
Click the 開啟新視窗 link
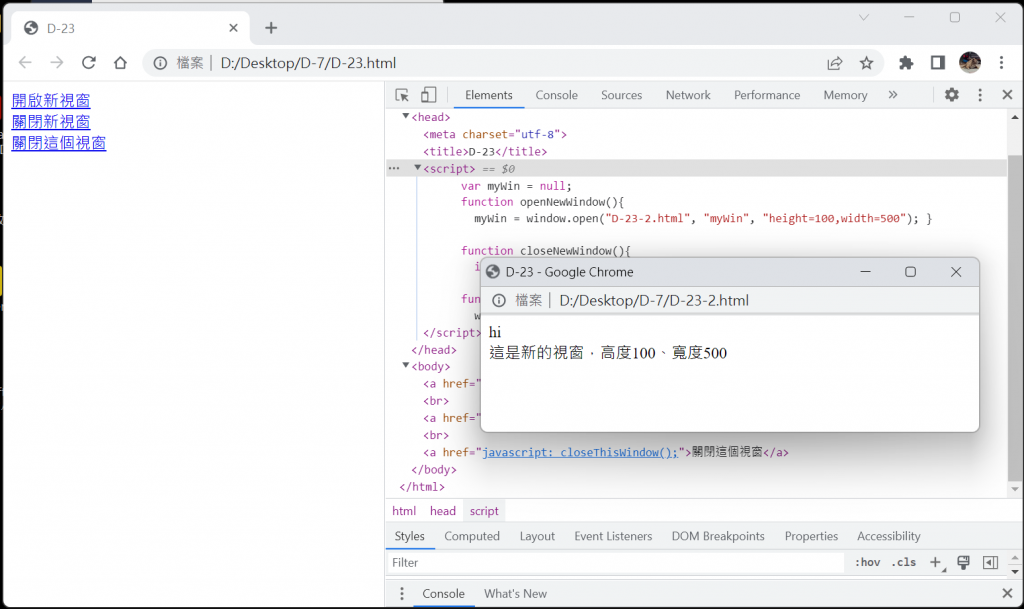click(x=51, y=101)
